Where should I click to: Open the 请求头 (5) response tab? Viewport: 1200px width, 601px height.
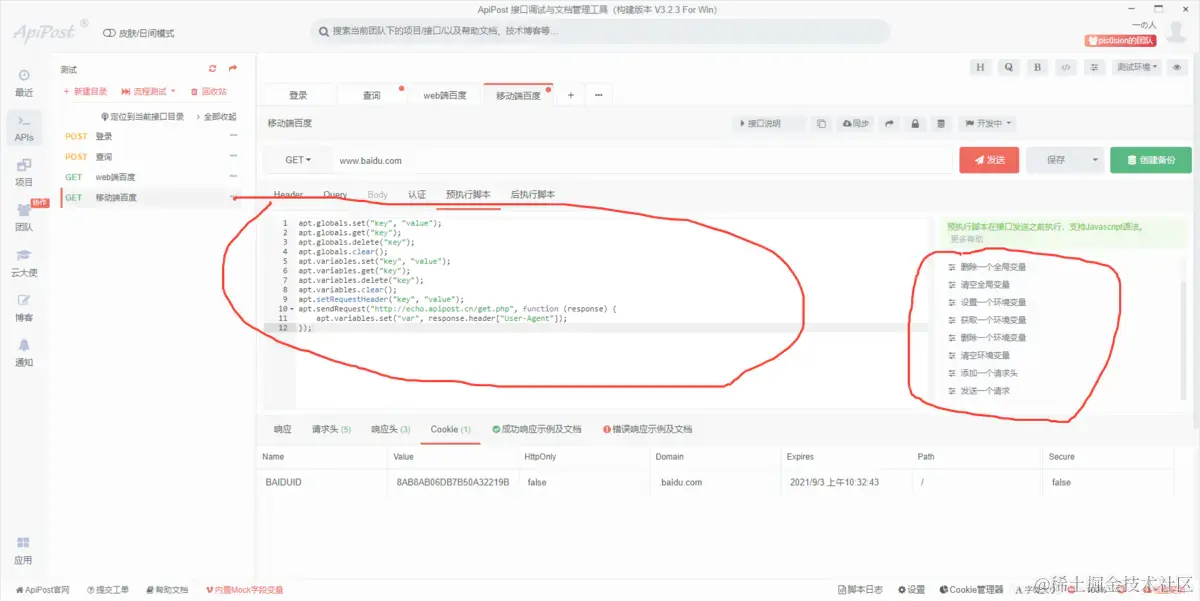click(x=331, y=429)
